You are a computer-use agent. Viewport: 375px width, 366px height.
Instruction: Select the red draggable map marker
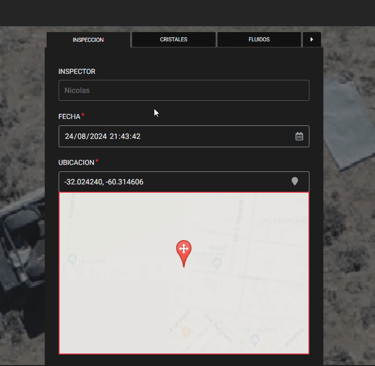[184, 253]
